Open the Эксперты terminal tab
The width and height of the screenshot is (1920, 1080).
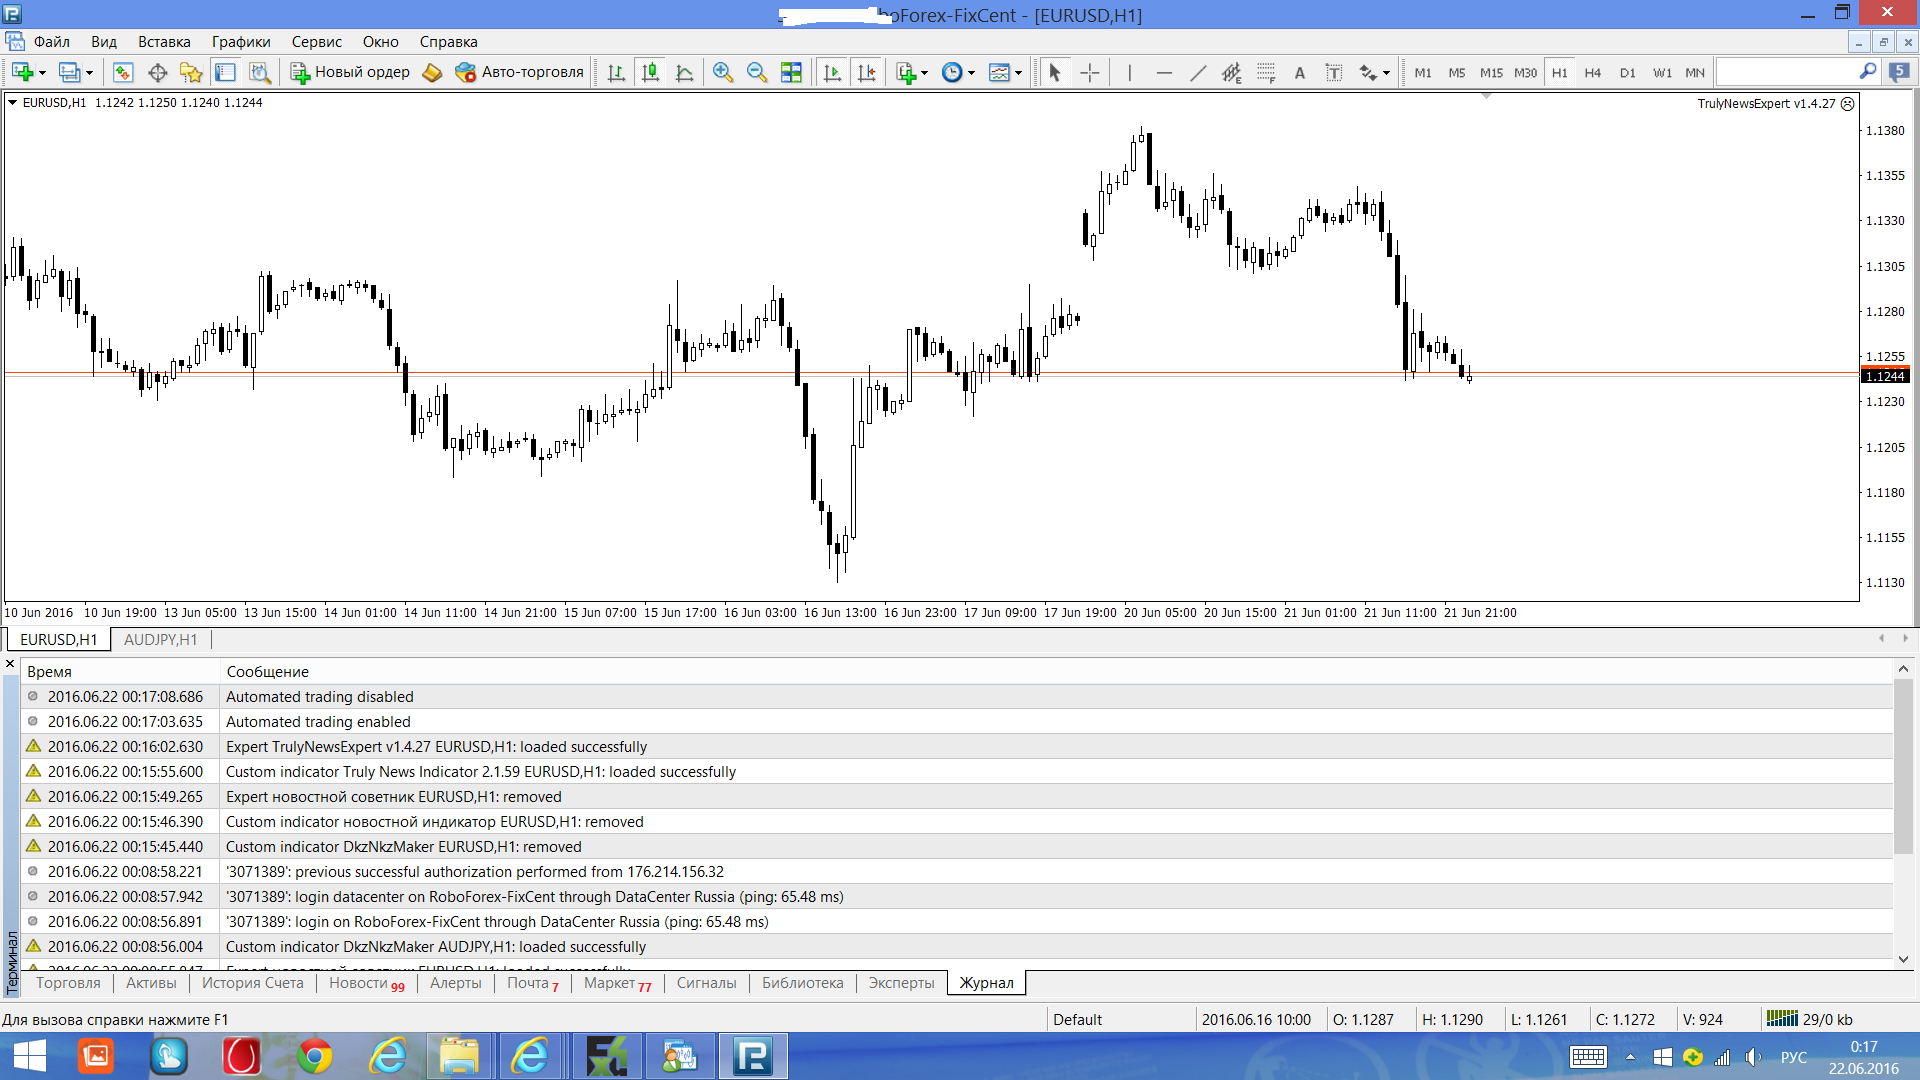901,983
